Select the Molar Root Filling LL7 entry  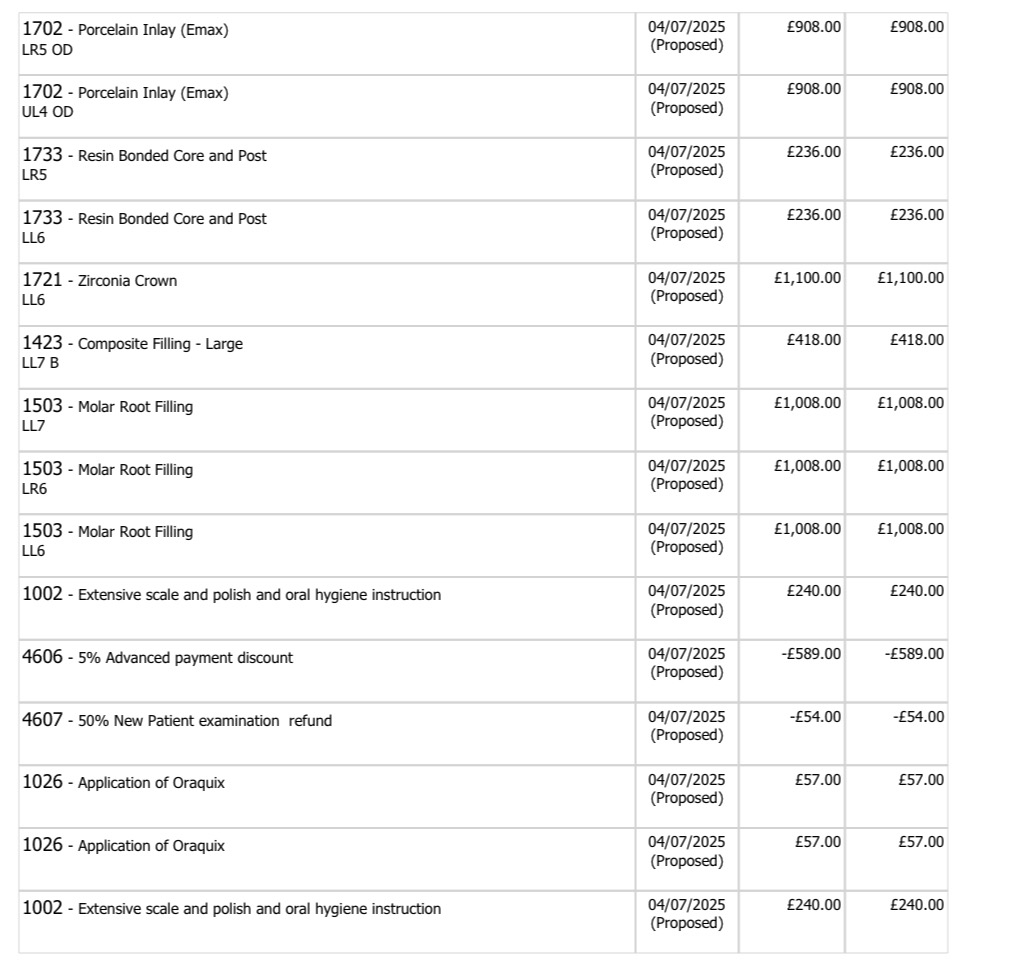[135, 407]
